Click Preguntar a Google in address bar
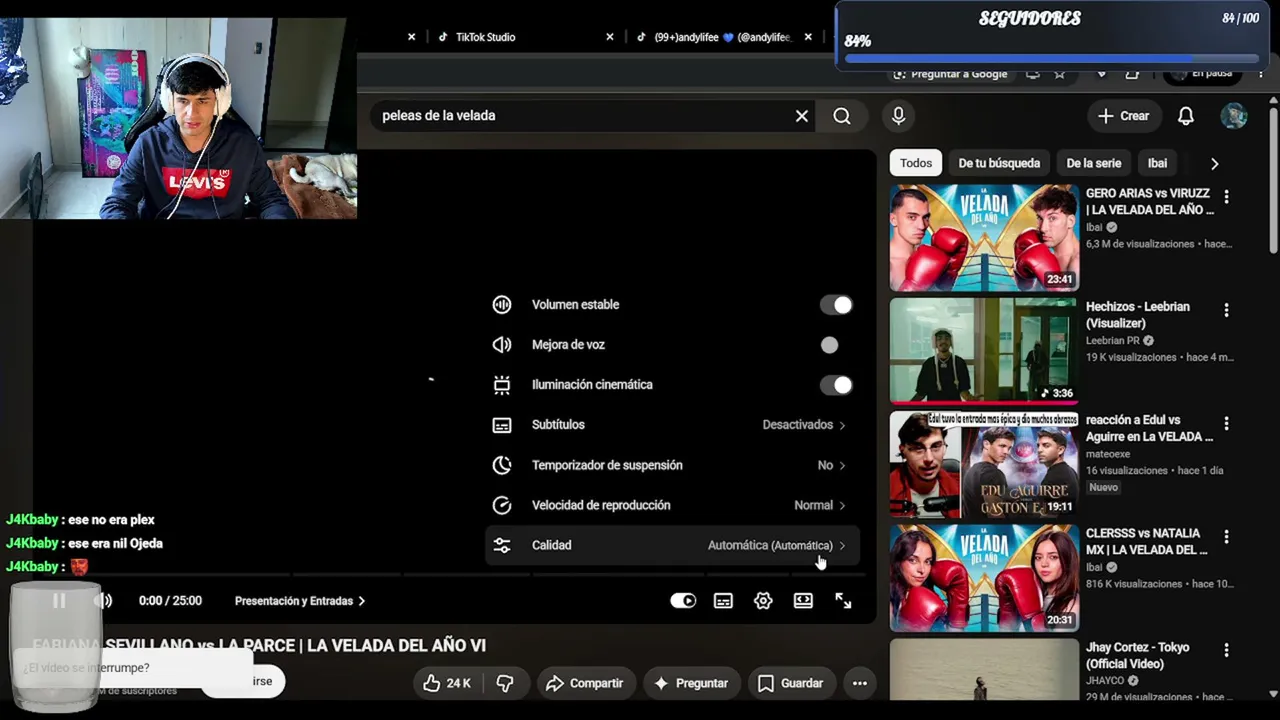This screenshot has height=720, width=1280. pyautogui.click(x=950, y=73)
